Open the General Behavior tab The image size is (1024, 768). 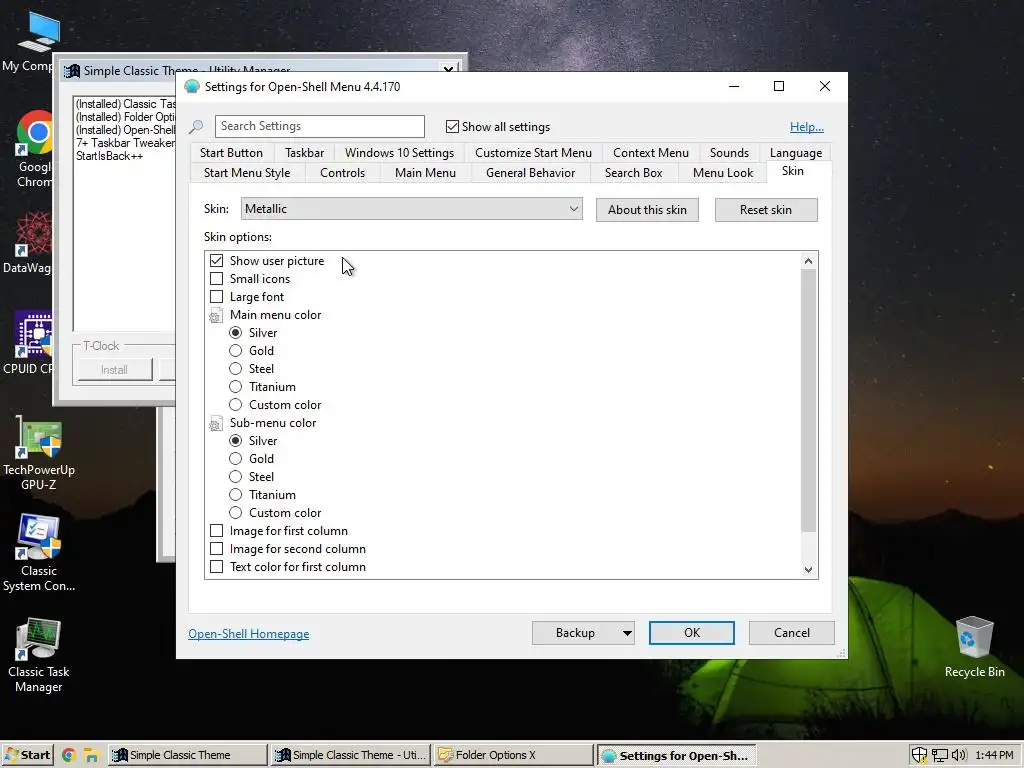tap(530, 173)
